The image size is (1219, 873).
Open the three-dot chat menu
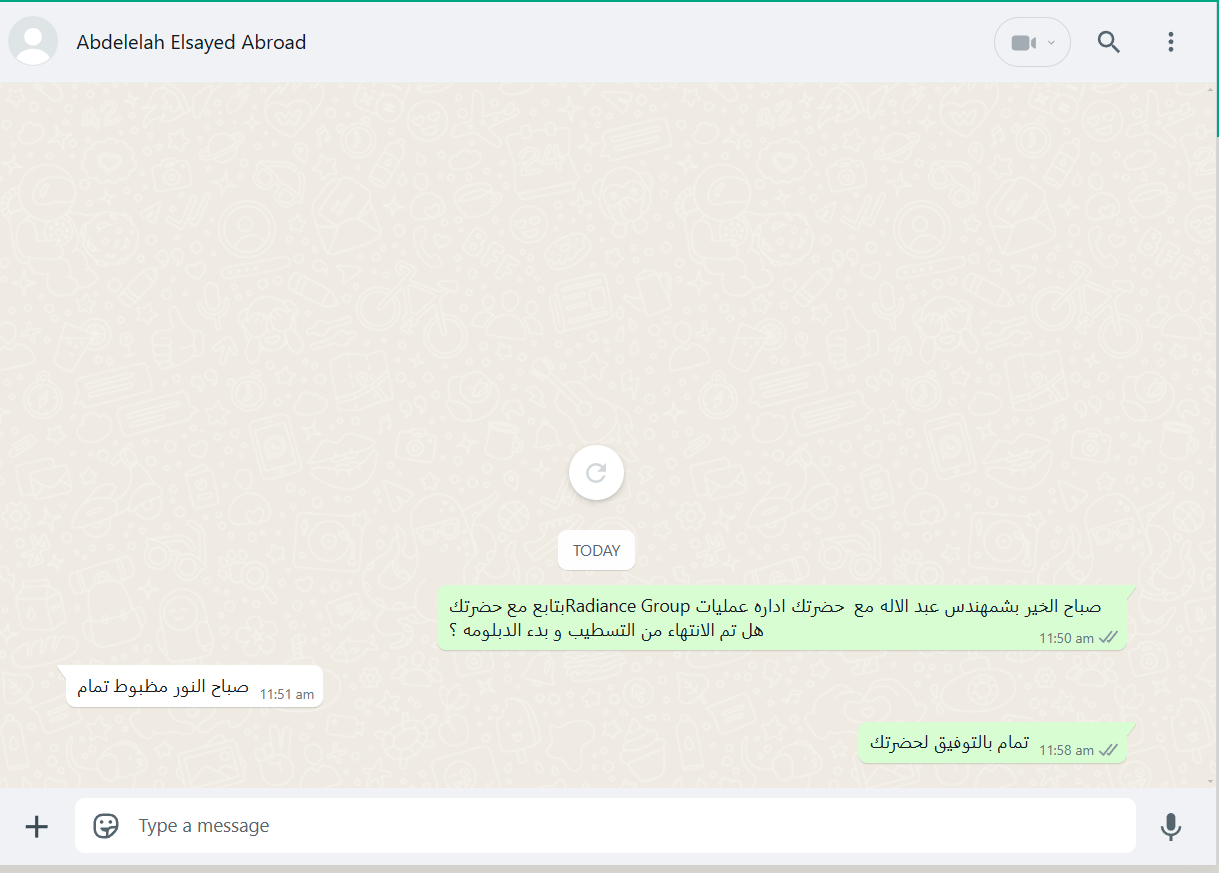(1171, 42)
